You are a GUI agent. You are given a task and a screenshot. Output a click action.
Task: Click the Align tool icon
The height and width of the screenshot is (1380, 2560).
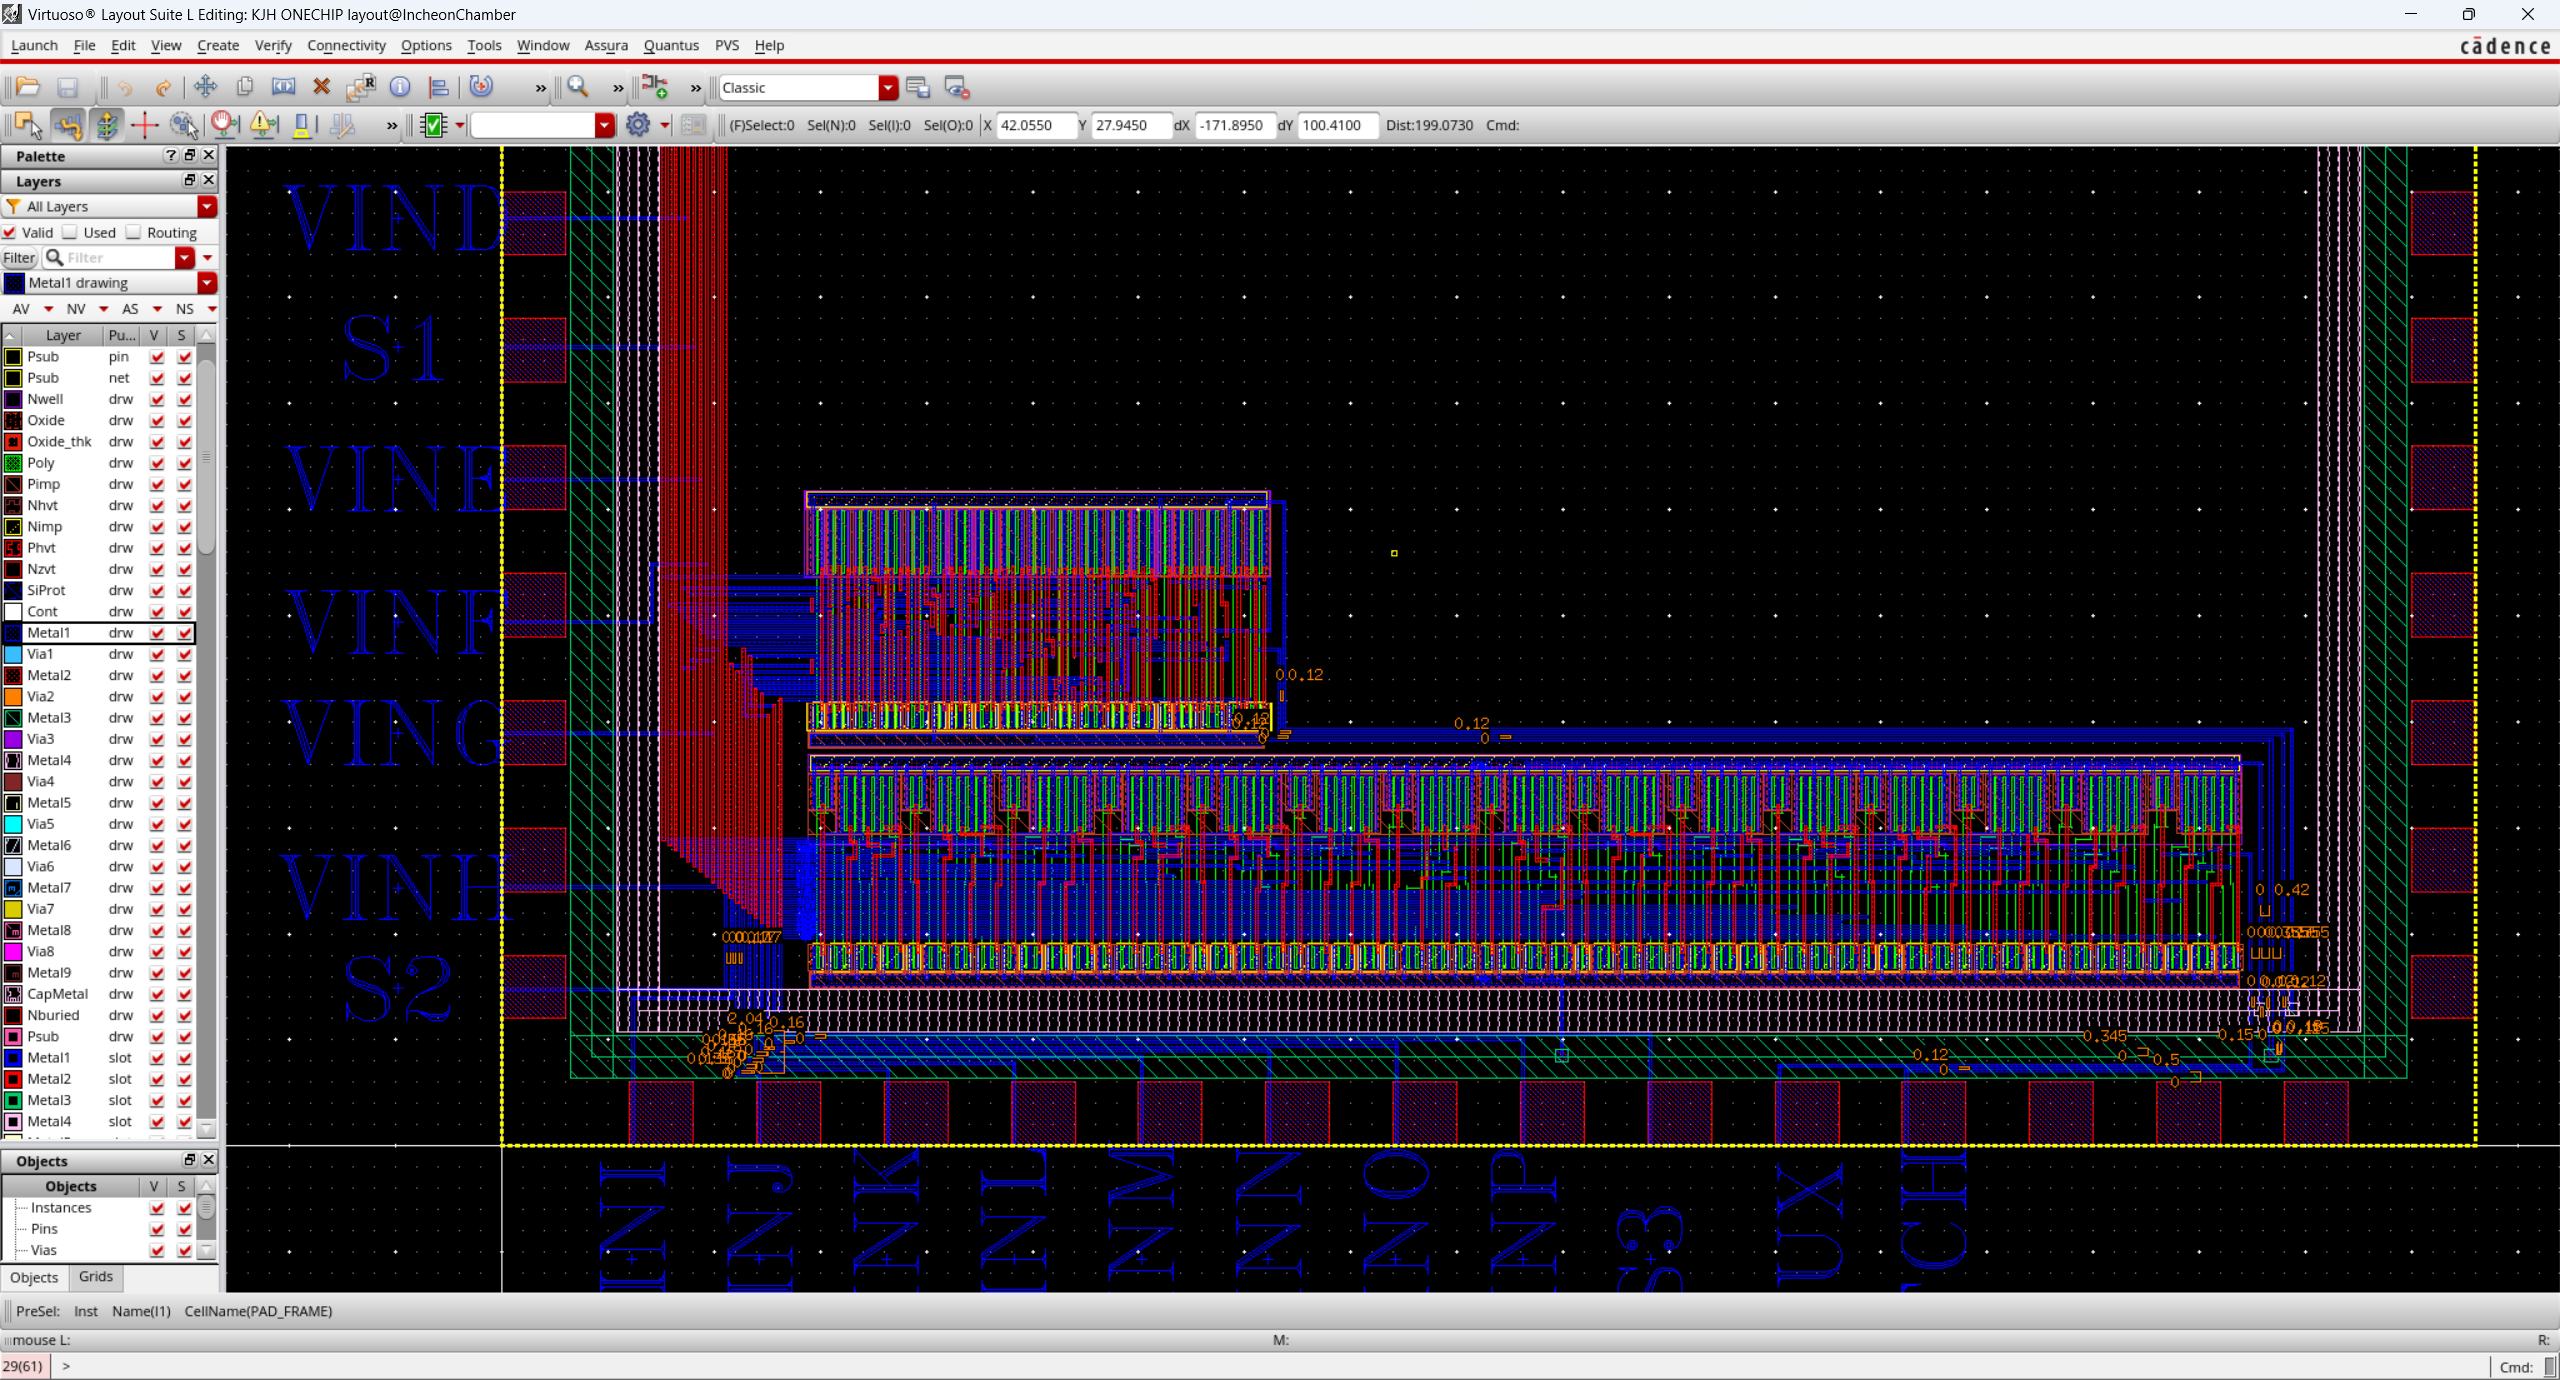[438, 87]
